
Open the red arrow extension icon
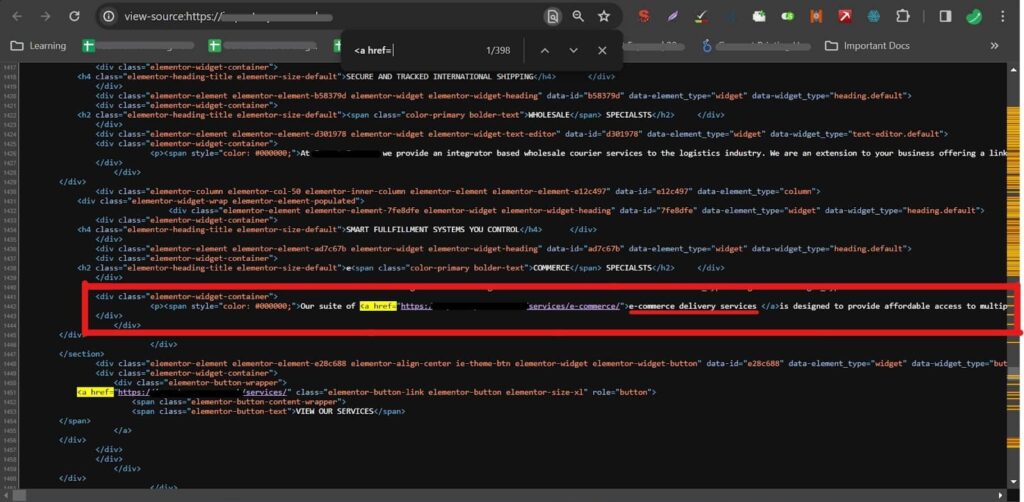[845, 16]
